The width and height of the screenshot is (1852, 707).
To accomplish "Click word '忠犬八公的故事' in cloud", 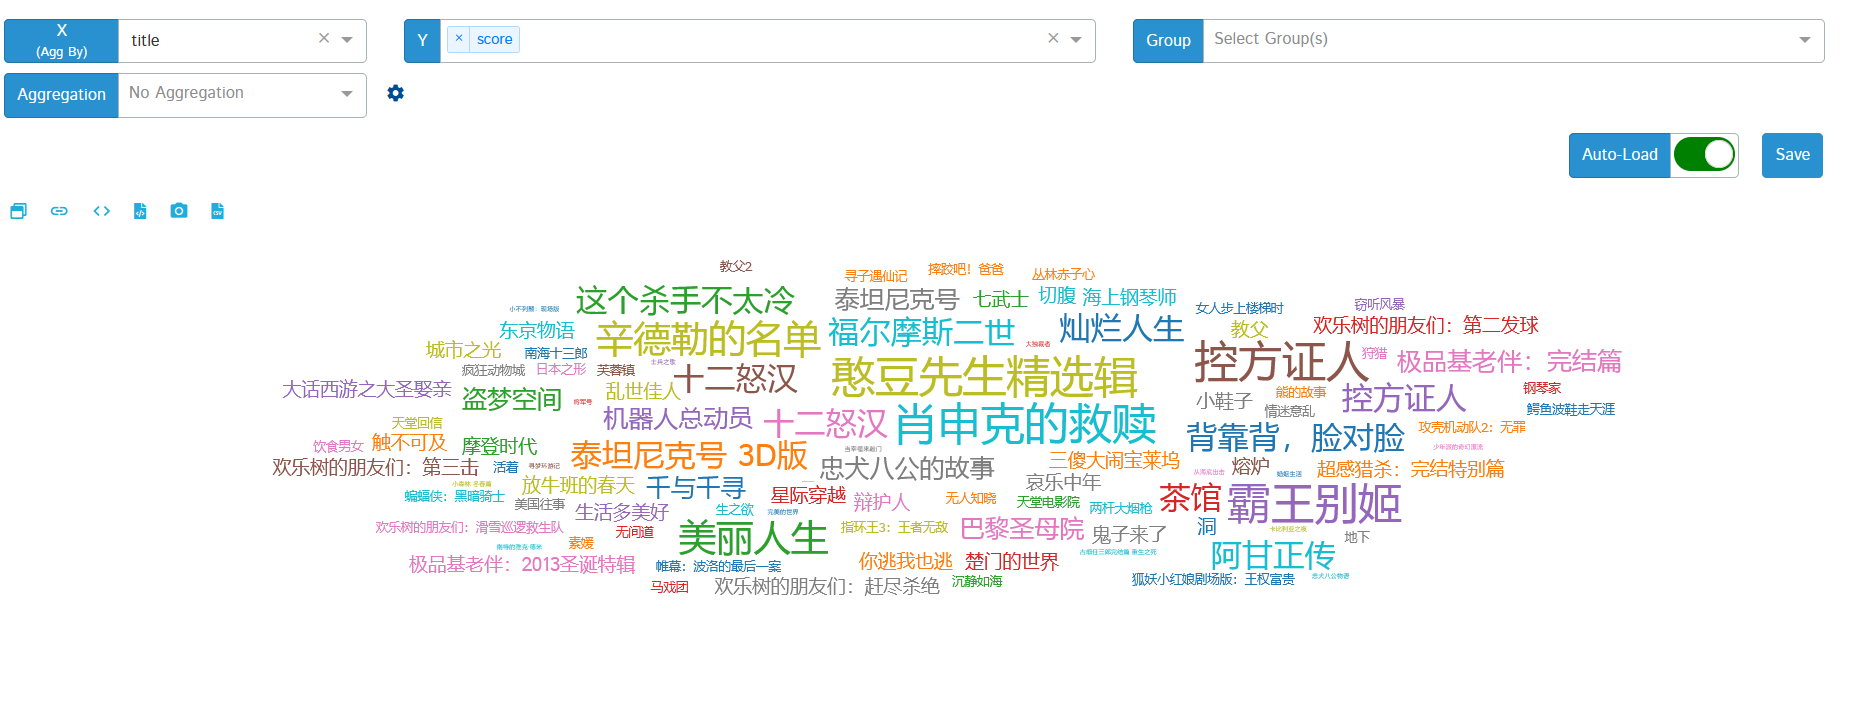I will point(907,468).
